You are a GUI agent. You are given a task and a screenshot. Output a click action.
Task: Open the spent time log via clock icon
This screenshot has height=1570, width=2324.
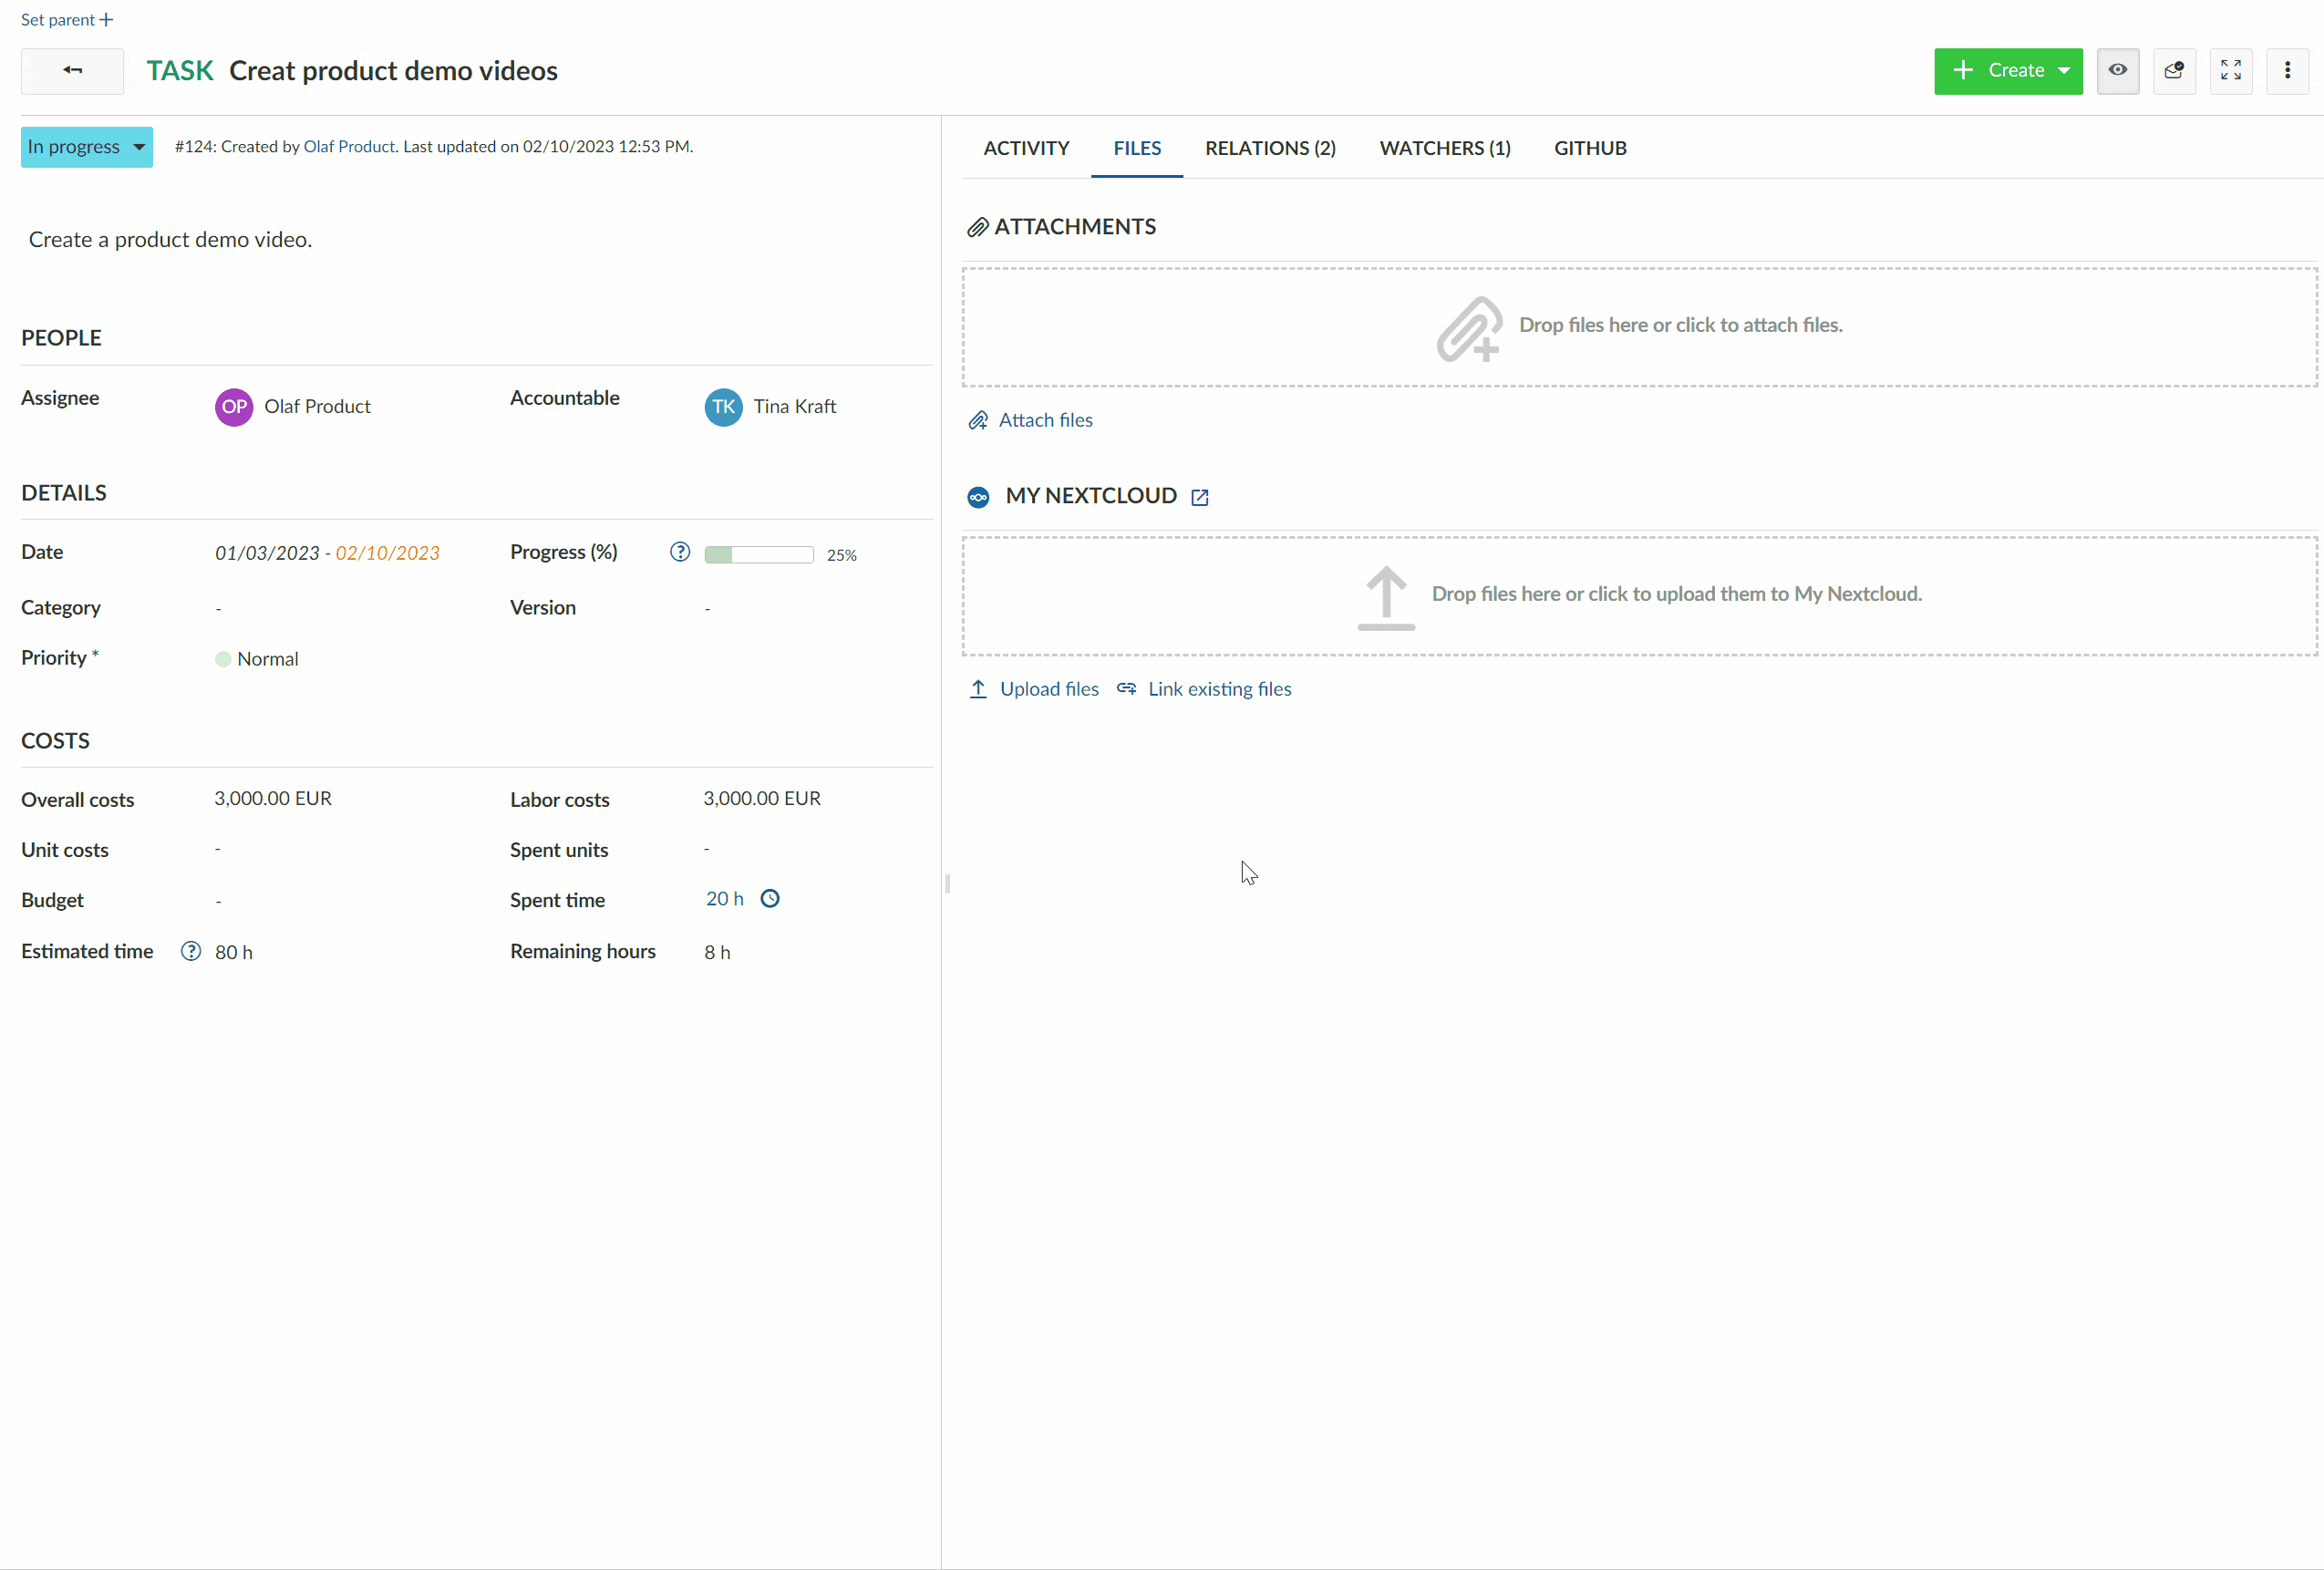point(770,899)
